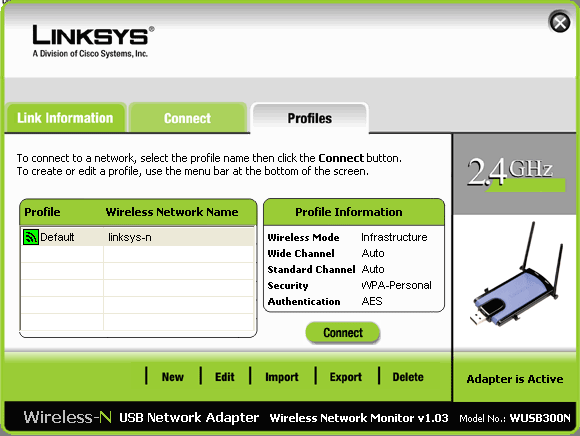Click the Wireless Network Name column header
This screenshot has width=580, height=436.
tap(172, 212)
